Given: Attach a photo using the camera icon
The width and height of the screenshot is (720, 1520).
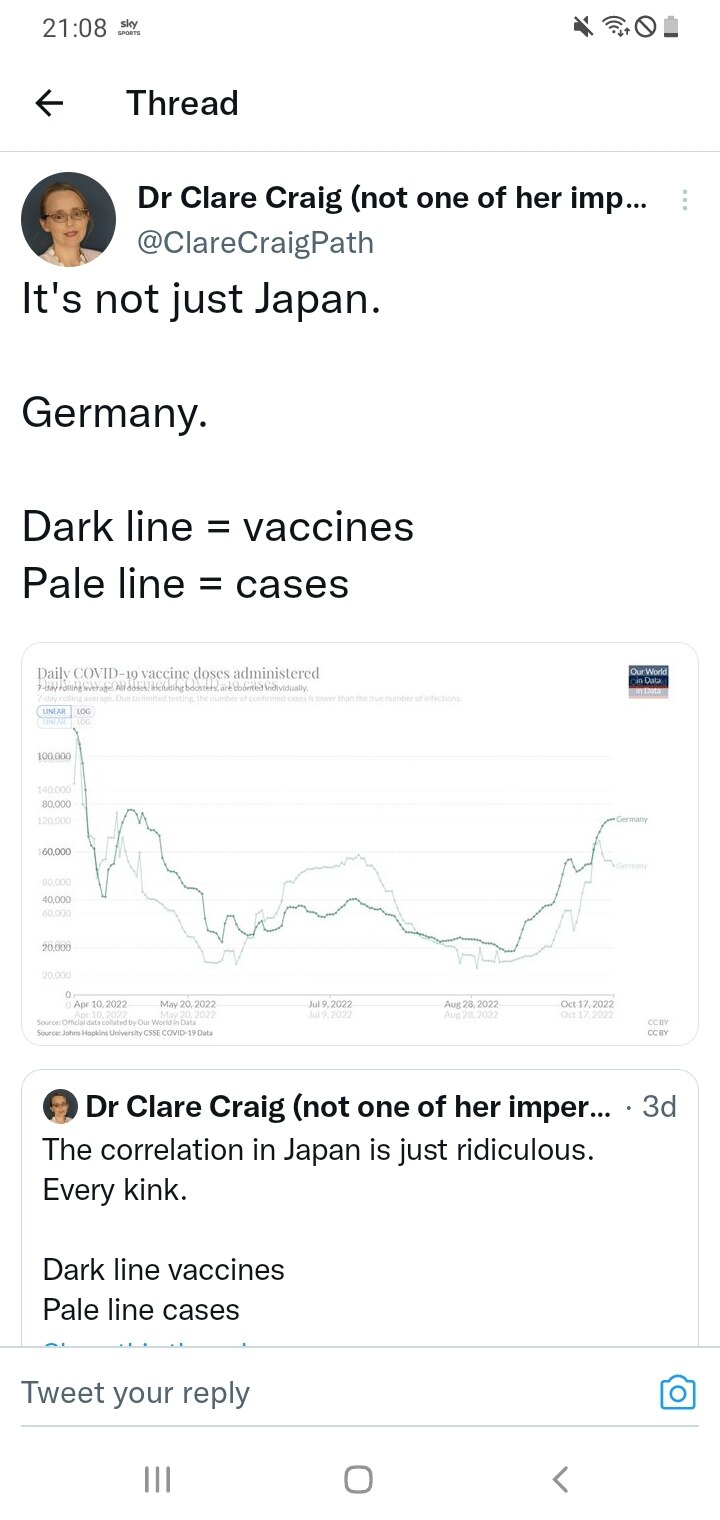Looking at the screenshot, I should coord(678,1391).
